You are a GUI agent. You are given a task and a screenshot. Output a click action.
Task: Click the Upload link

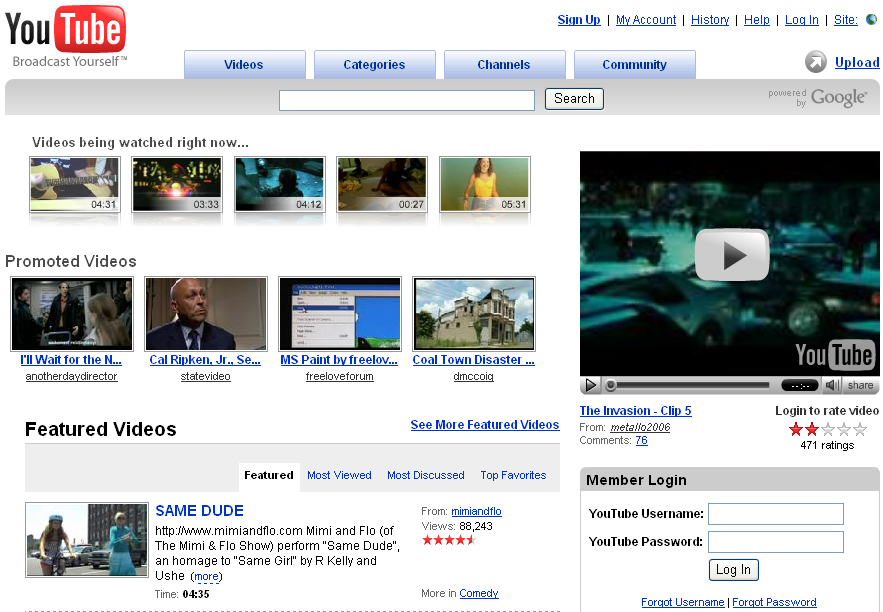click(x=857, y=62)
